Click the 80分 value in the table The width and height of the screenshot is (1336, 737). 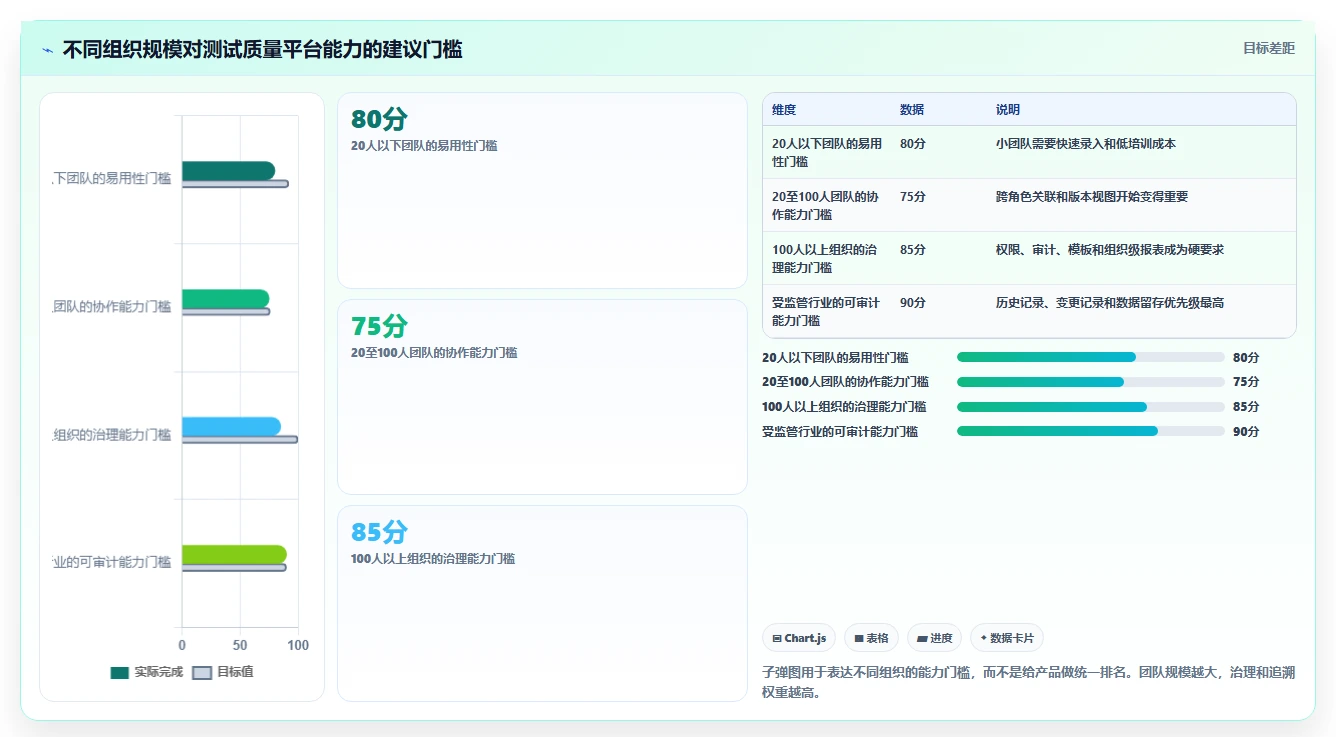[x=913, y=144]
